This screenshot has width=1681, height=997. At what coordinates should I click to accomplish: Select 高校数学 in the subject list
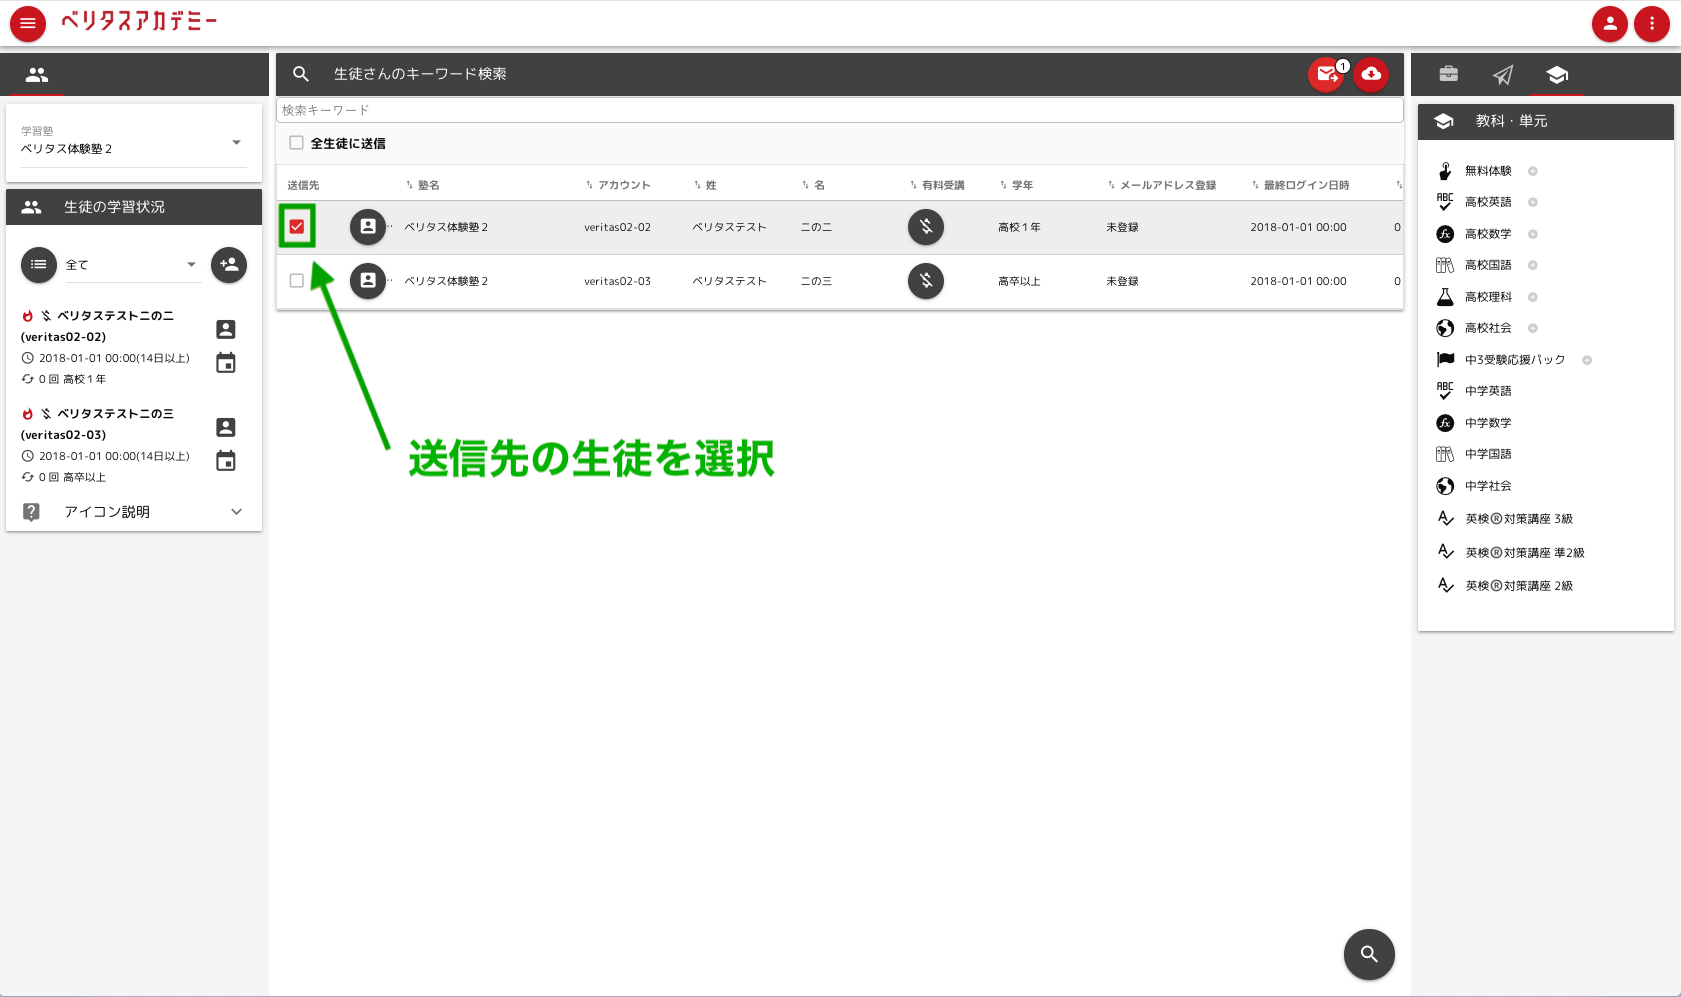point(1487,234)
